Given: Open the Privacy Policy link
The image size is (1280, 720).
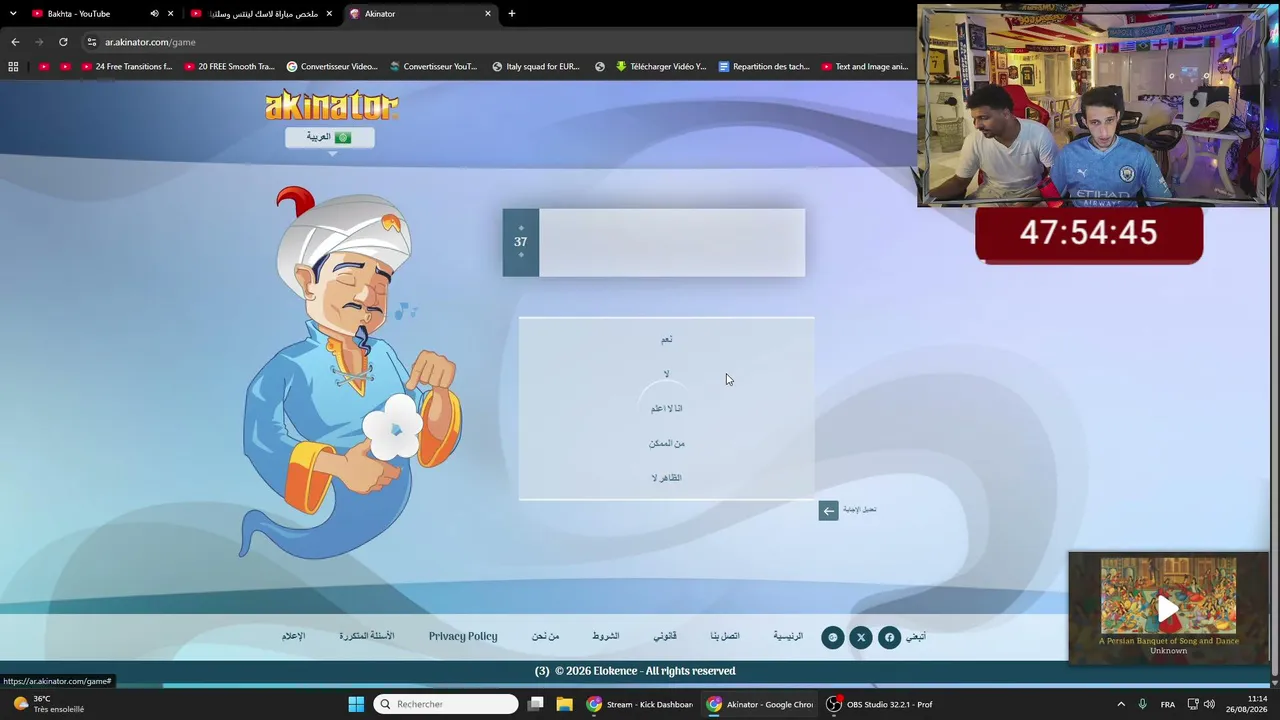Looking at the screenshot, I should pyautogui.click(x=463, y=636).
